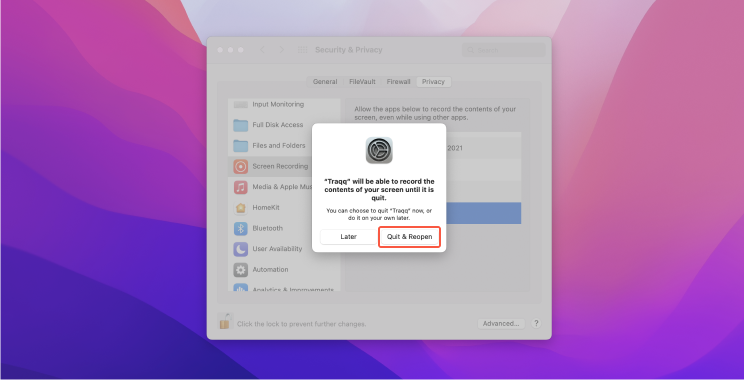Click the lock icon to prevent changes
The height and width of the screenshot is (380, 744).
[x=224, y=321]
